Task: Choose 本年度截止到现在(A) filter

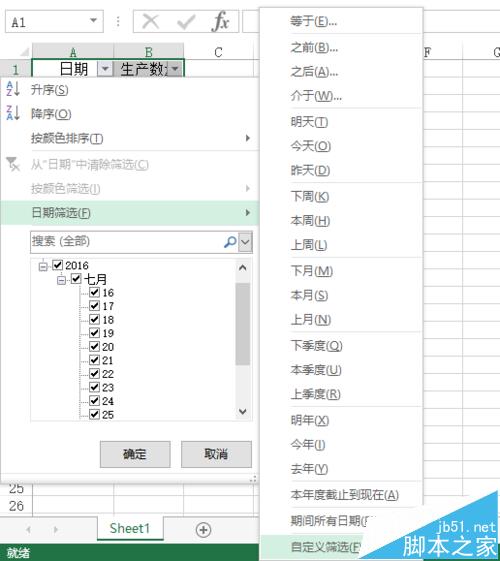Action: pos(345,495)
